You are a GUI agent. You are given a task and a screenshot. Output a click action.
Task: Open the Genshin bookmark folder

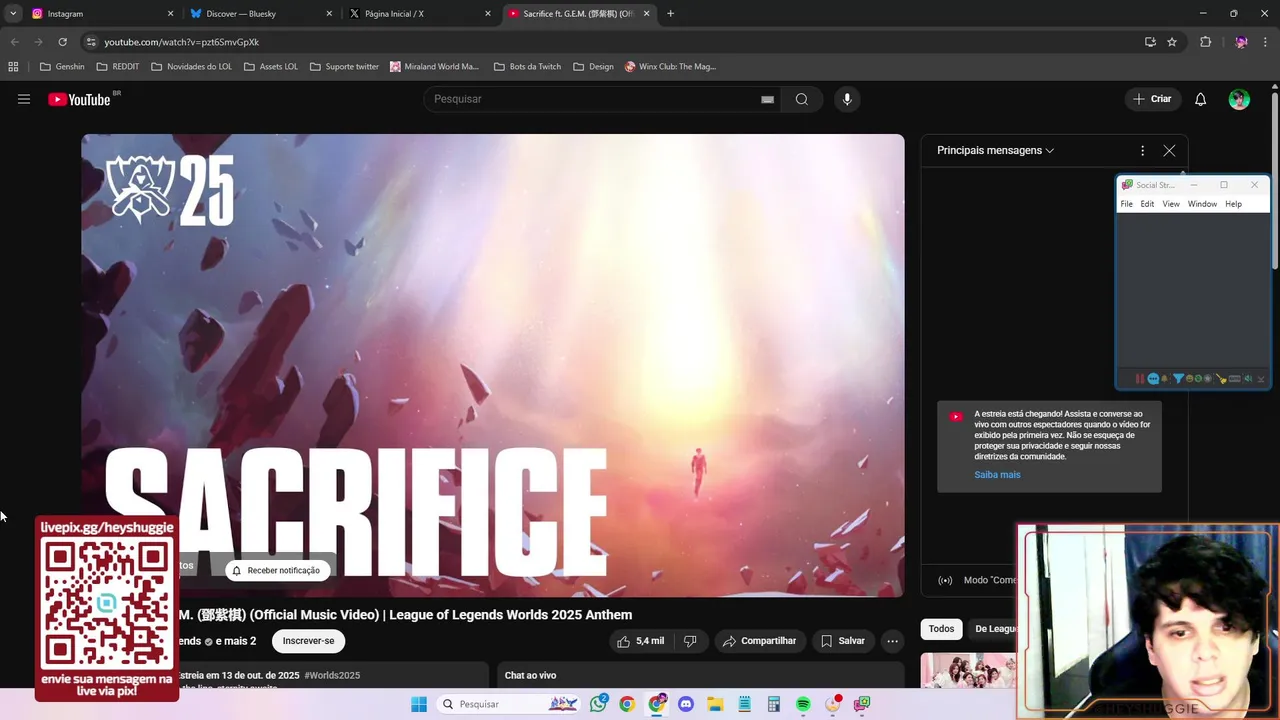pos(61,67)
